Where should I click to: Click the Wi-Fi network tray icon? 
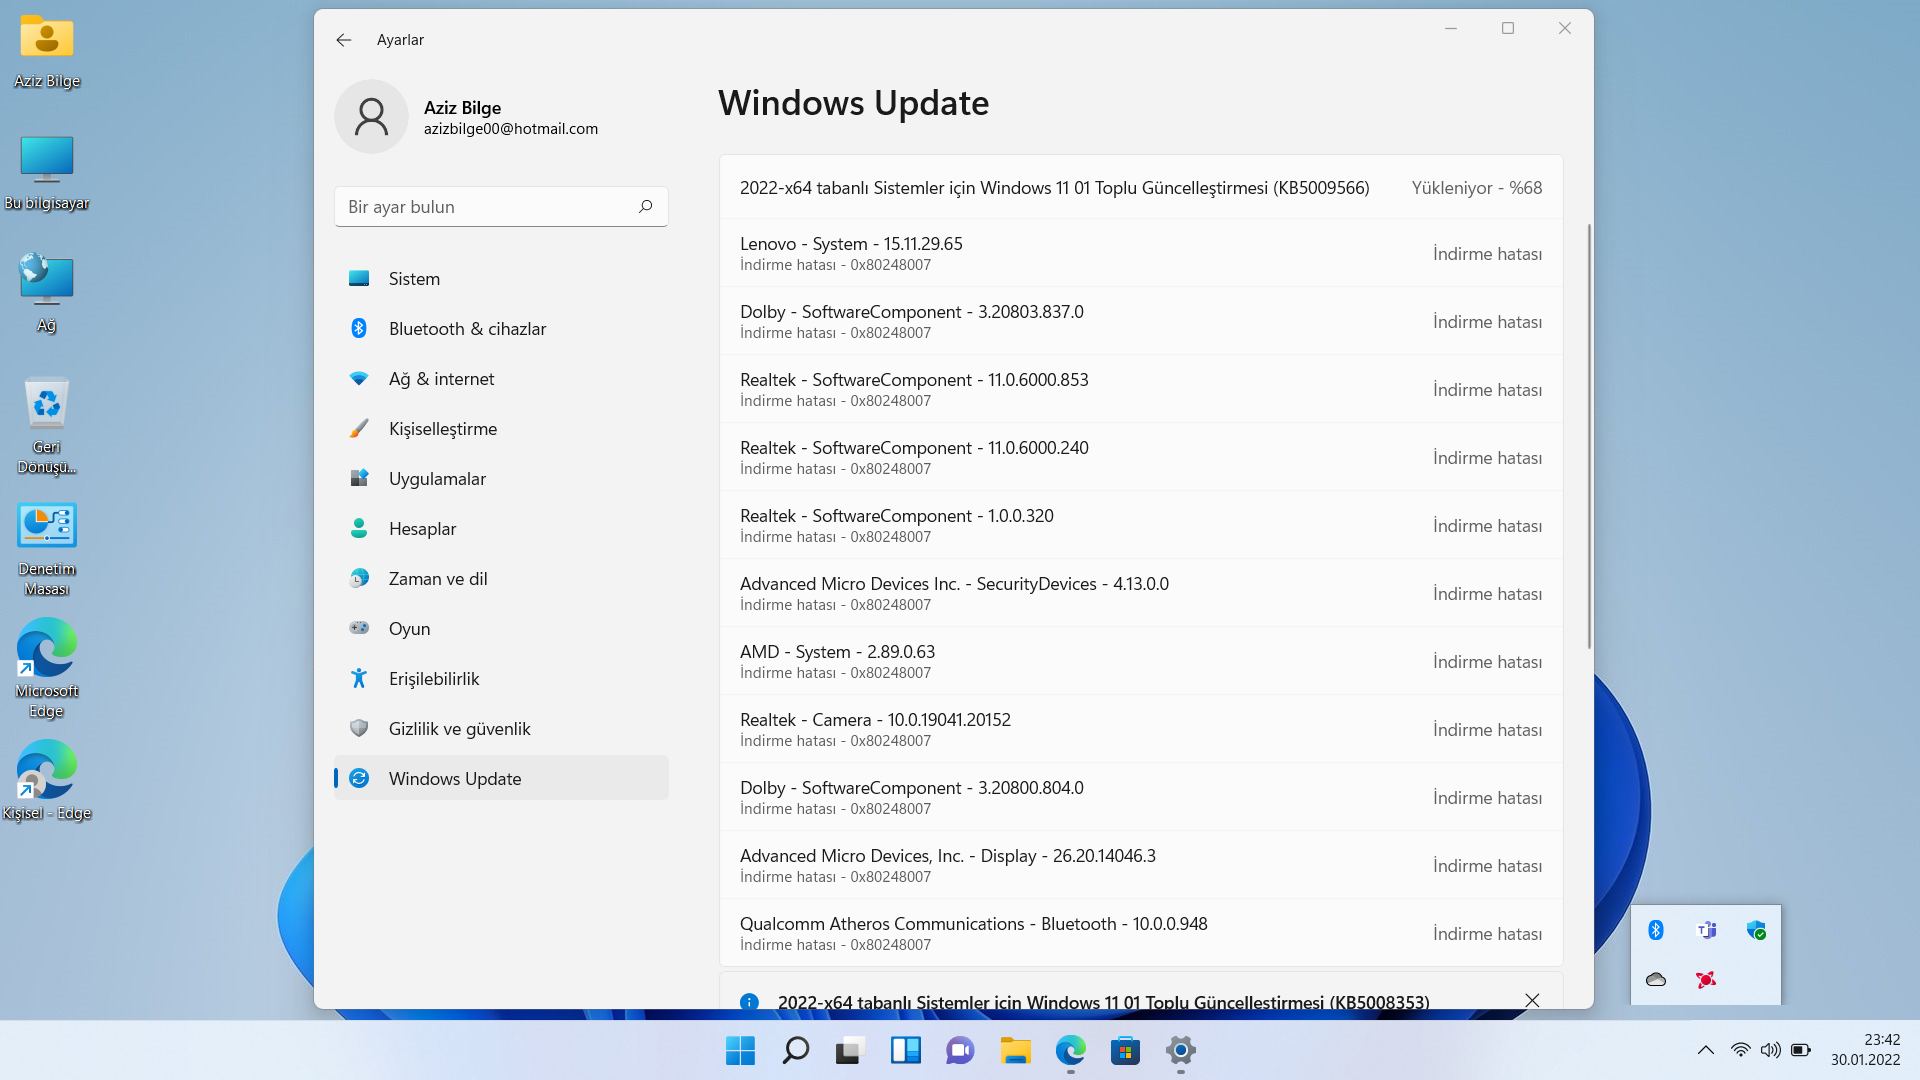(x=1741, y=1050)
